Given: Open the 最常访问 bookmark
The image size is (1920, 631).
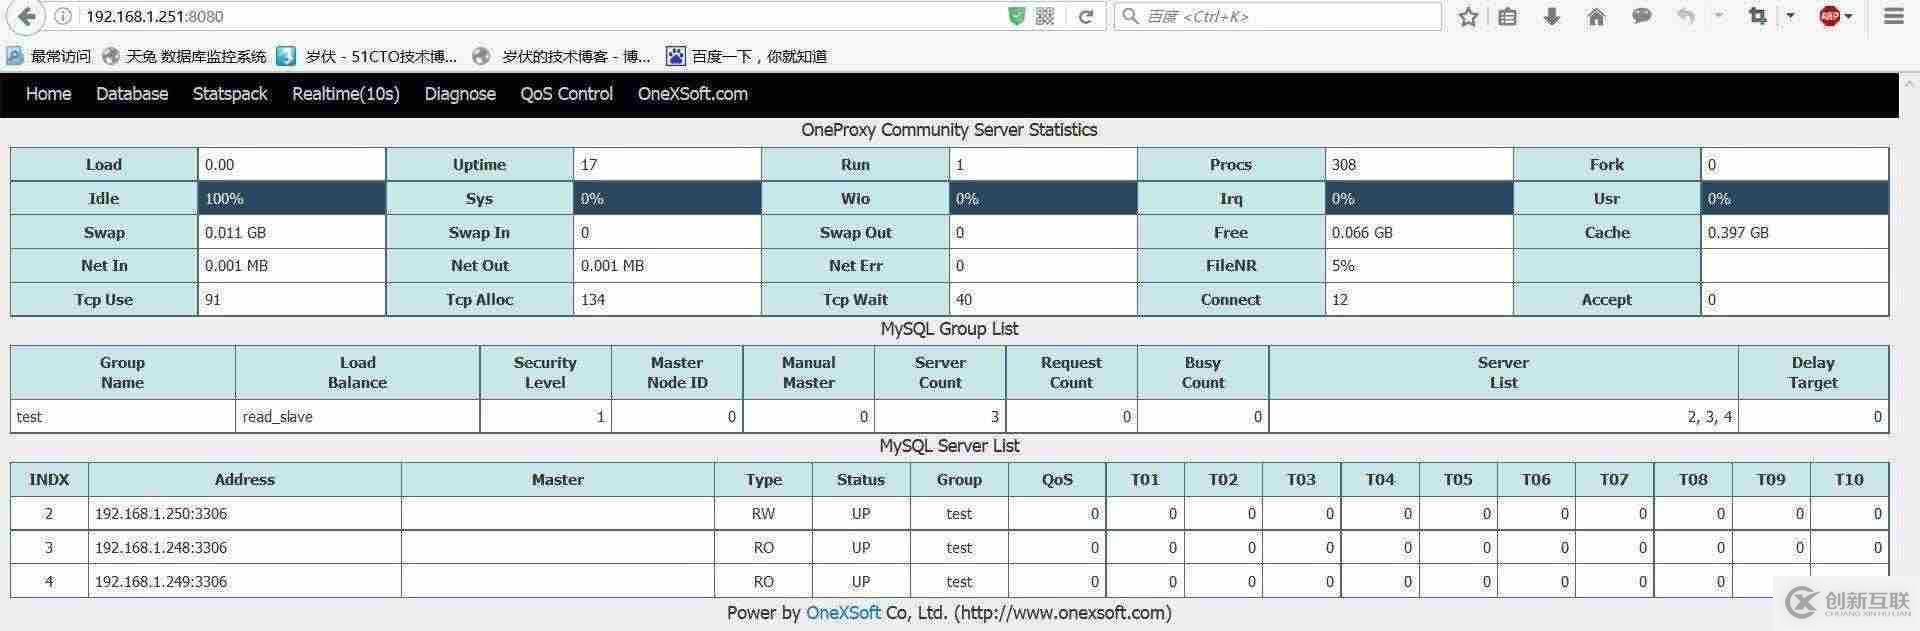Looking at the screenshot, I should [49, 56].
